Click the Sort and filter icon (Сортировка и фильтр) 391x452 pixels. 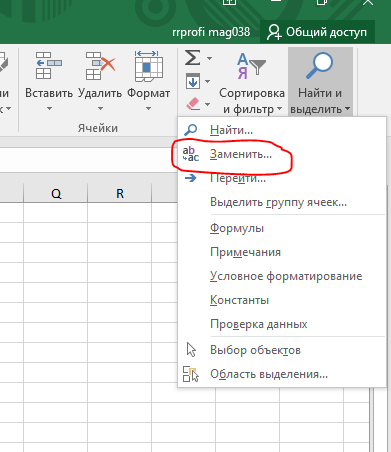point(251,66)
